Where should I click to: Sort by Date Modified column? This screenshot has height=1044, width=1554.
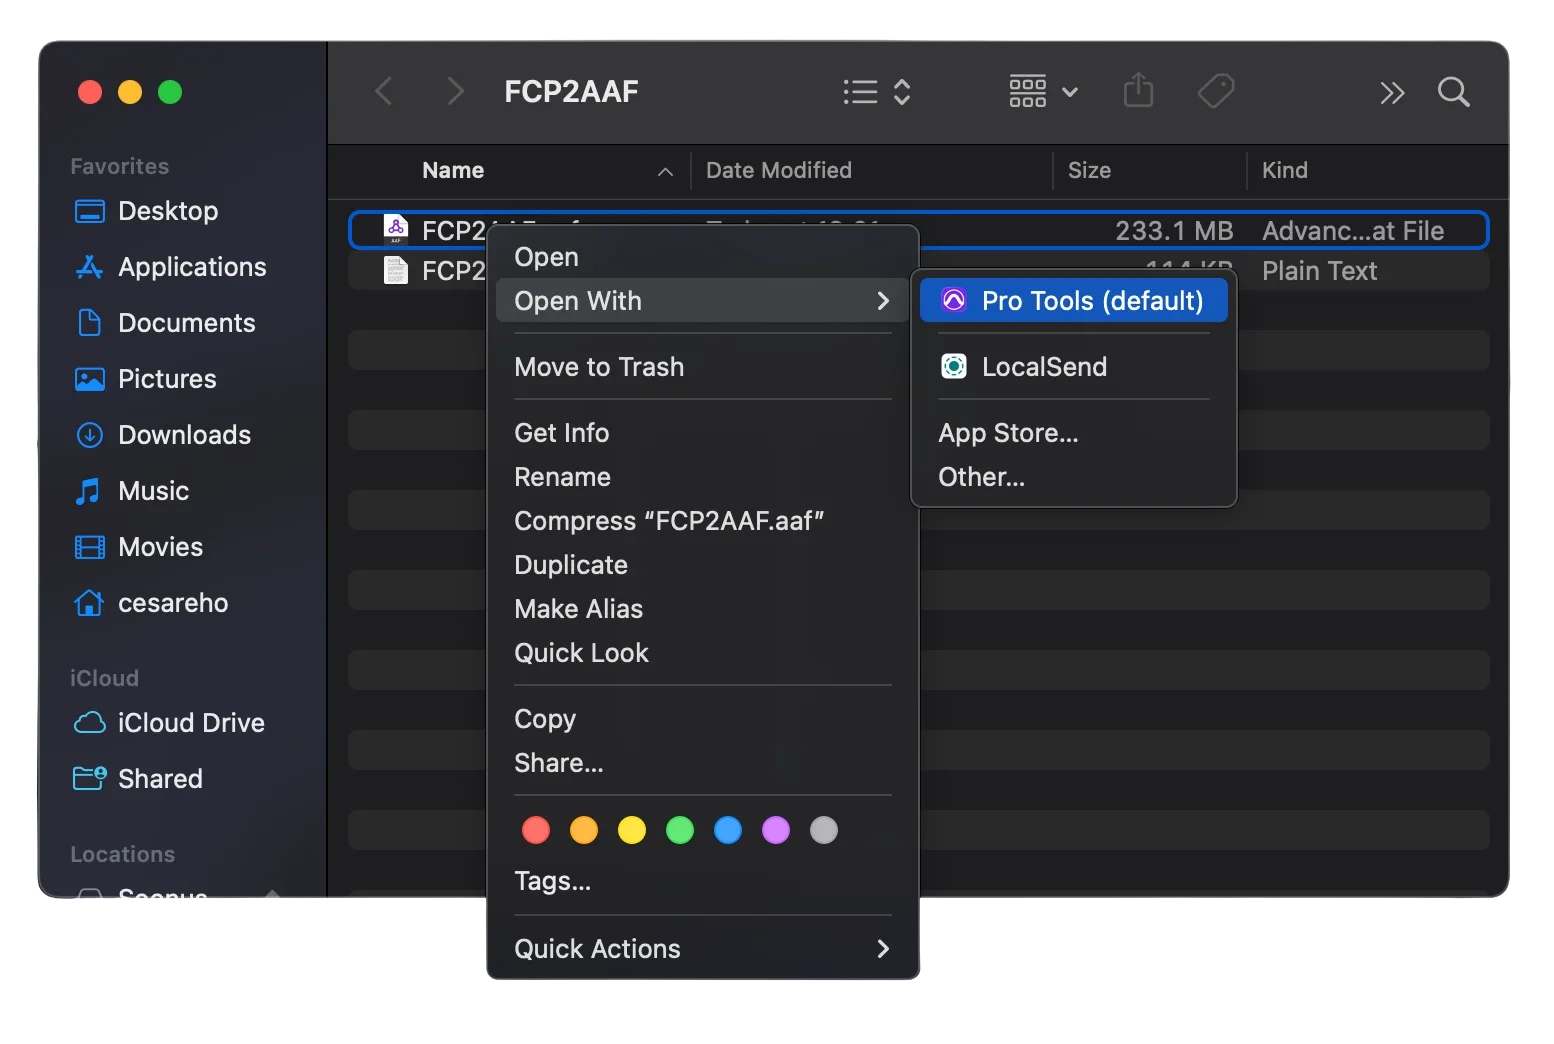pyautogui.click(x=779, y=170)
